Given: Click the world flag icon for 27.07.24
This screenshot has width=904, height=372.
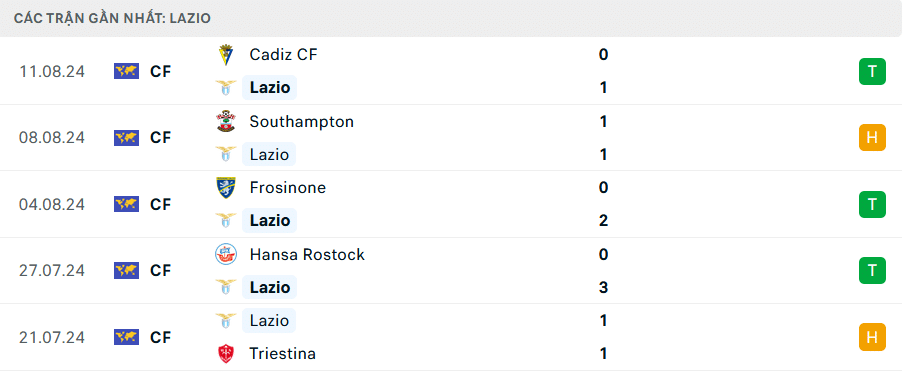Looking at the screenshot, I should tap(126, 270).
